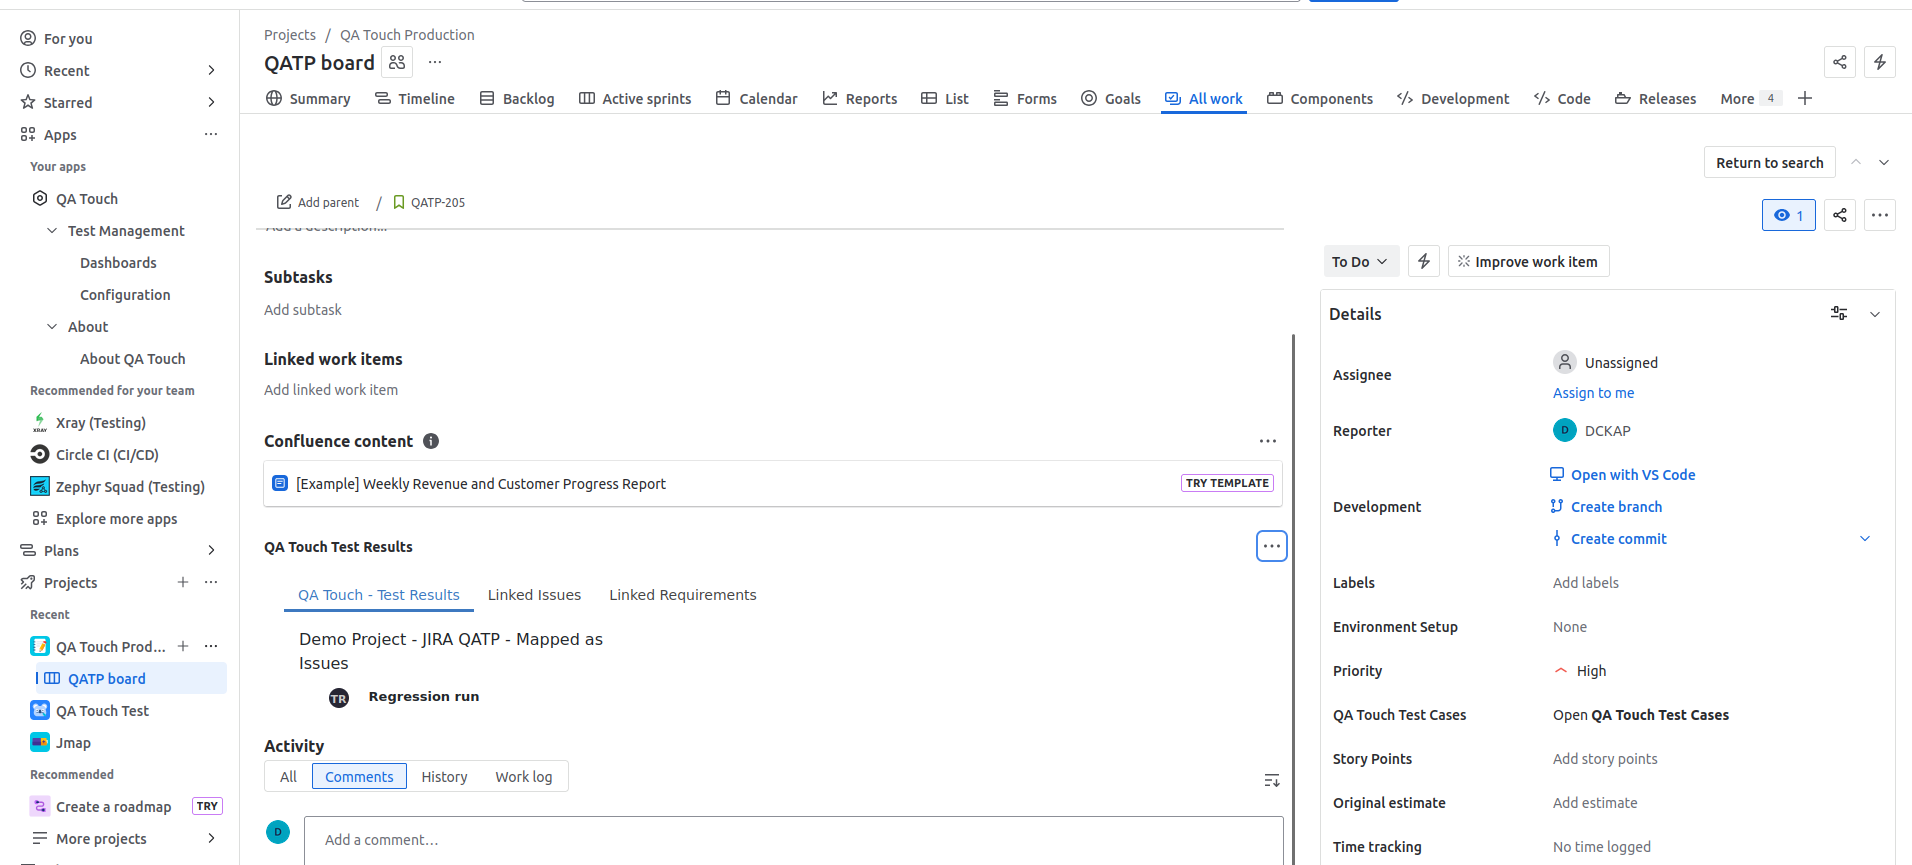
Task: Switch activity view to History
Action: [x=444, y=777]
